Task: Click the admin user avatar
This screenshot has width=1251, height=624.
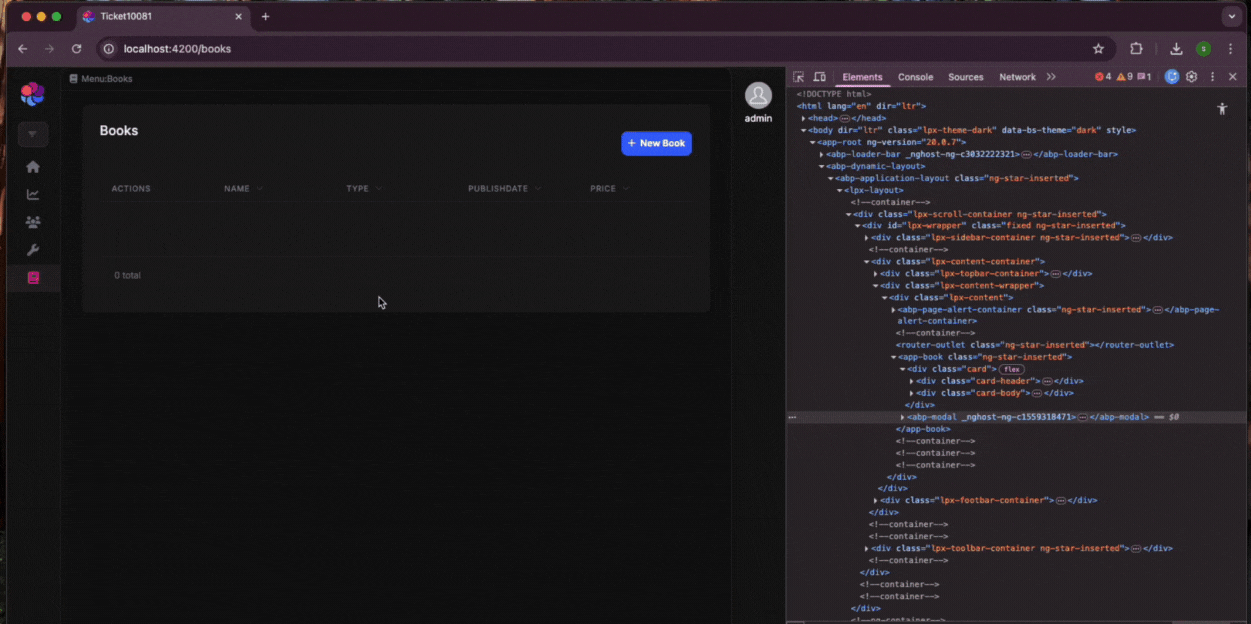Action: (758, 96)
